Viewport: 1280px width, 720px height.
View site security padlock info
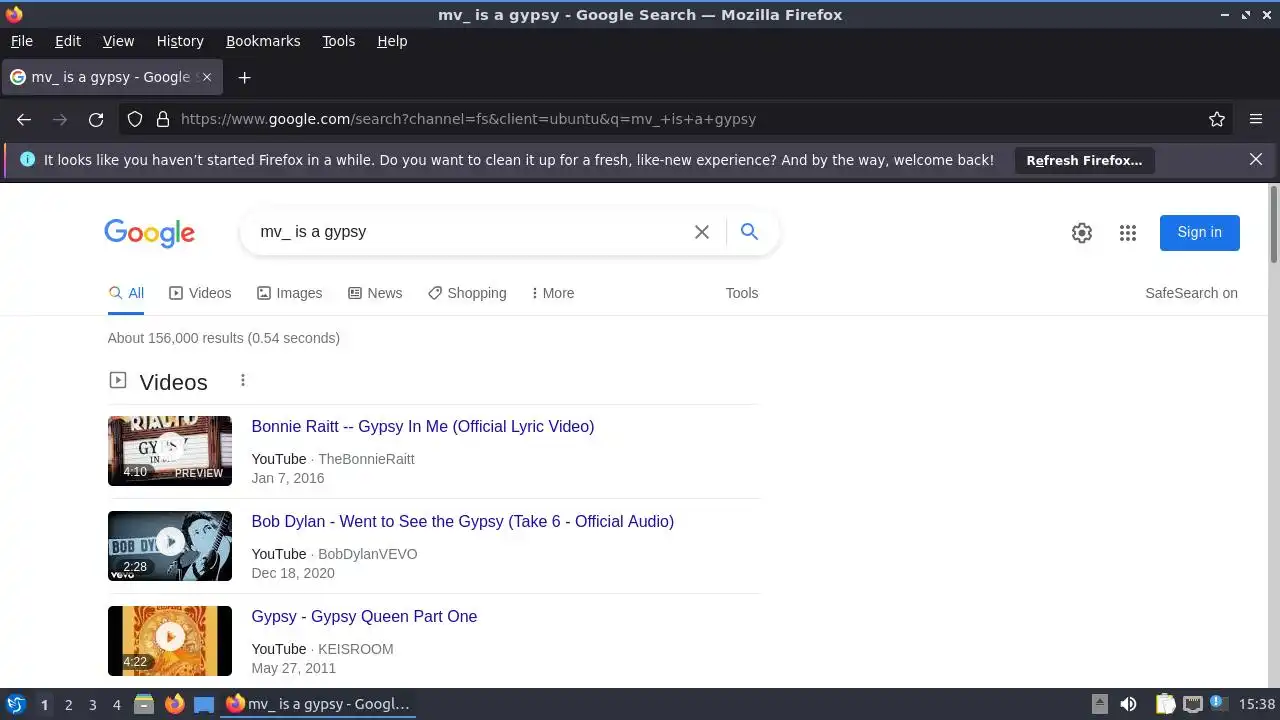pos(163,119)
